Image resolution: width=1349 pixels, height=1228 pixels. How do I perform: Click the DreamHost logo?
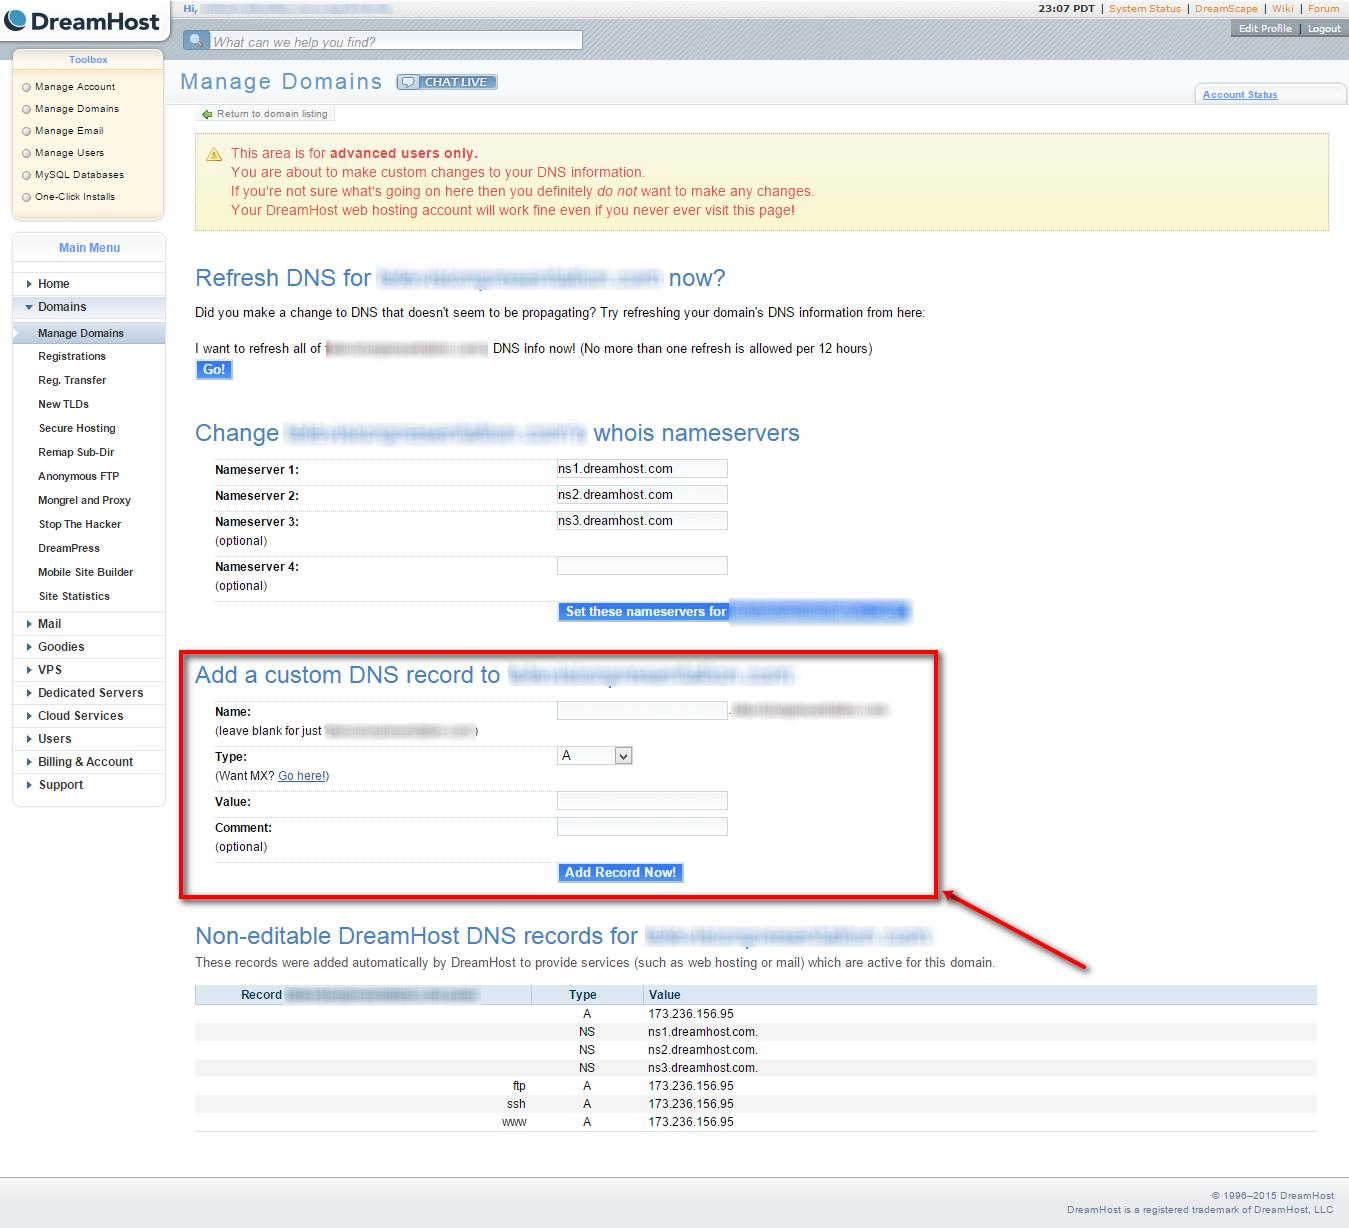pos(84,20)
